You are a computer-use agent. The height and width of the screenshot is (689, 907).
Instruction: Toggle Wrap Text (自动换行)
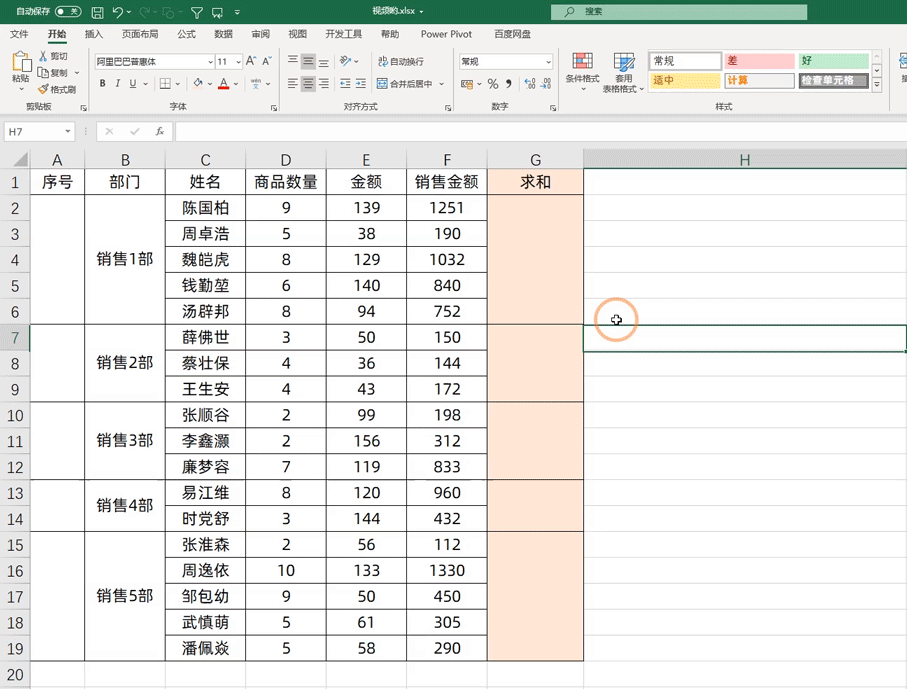[401, 61]
